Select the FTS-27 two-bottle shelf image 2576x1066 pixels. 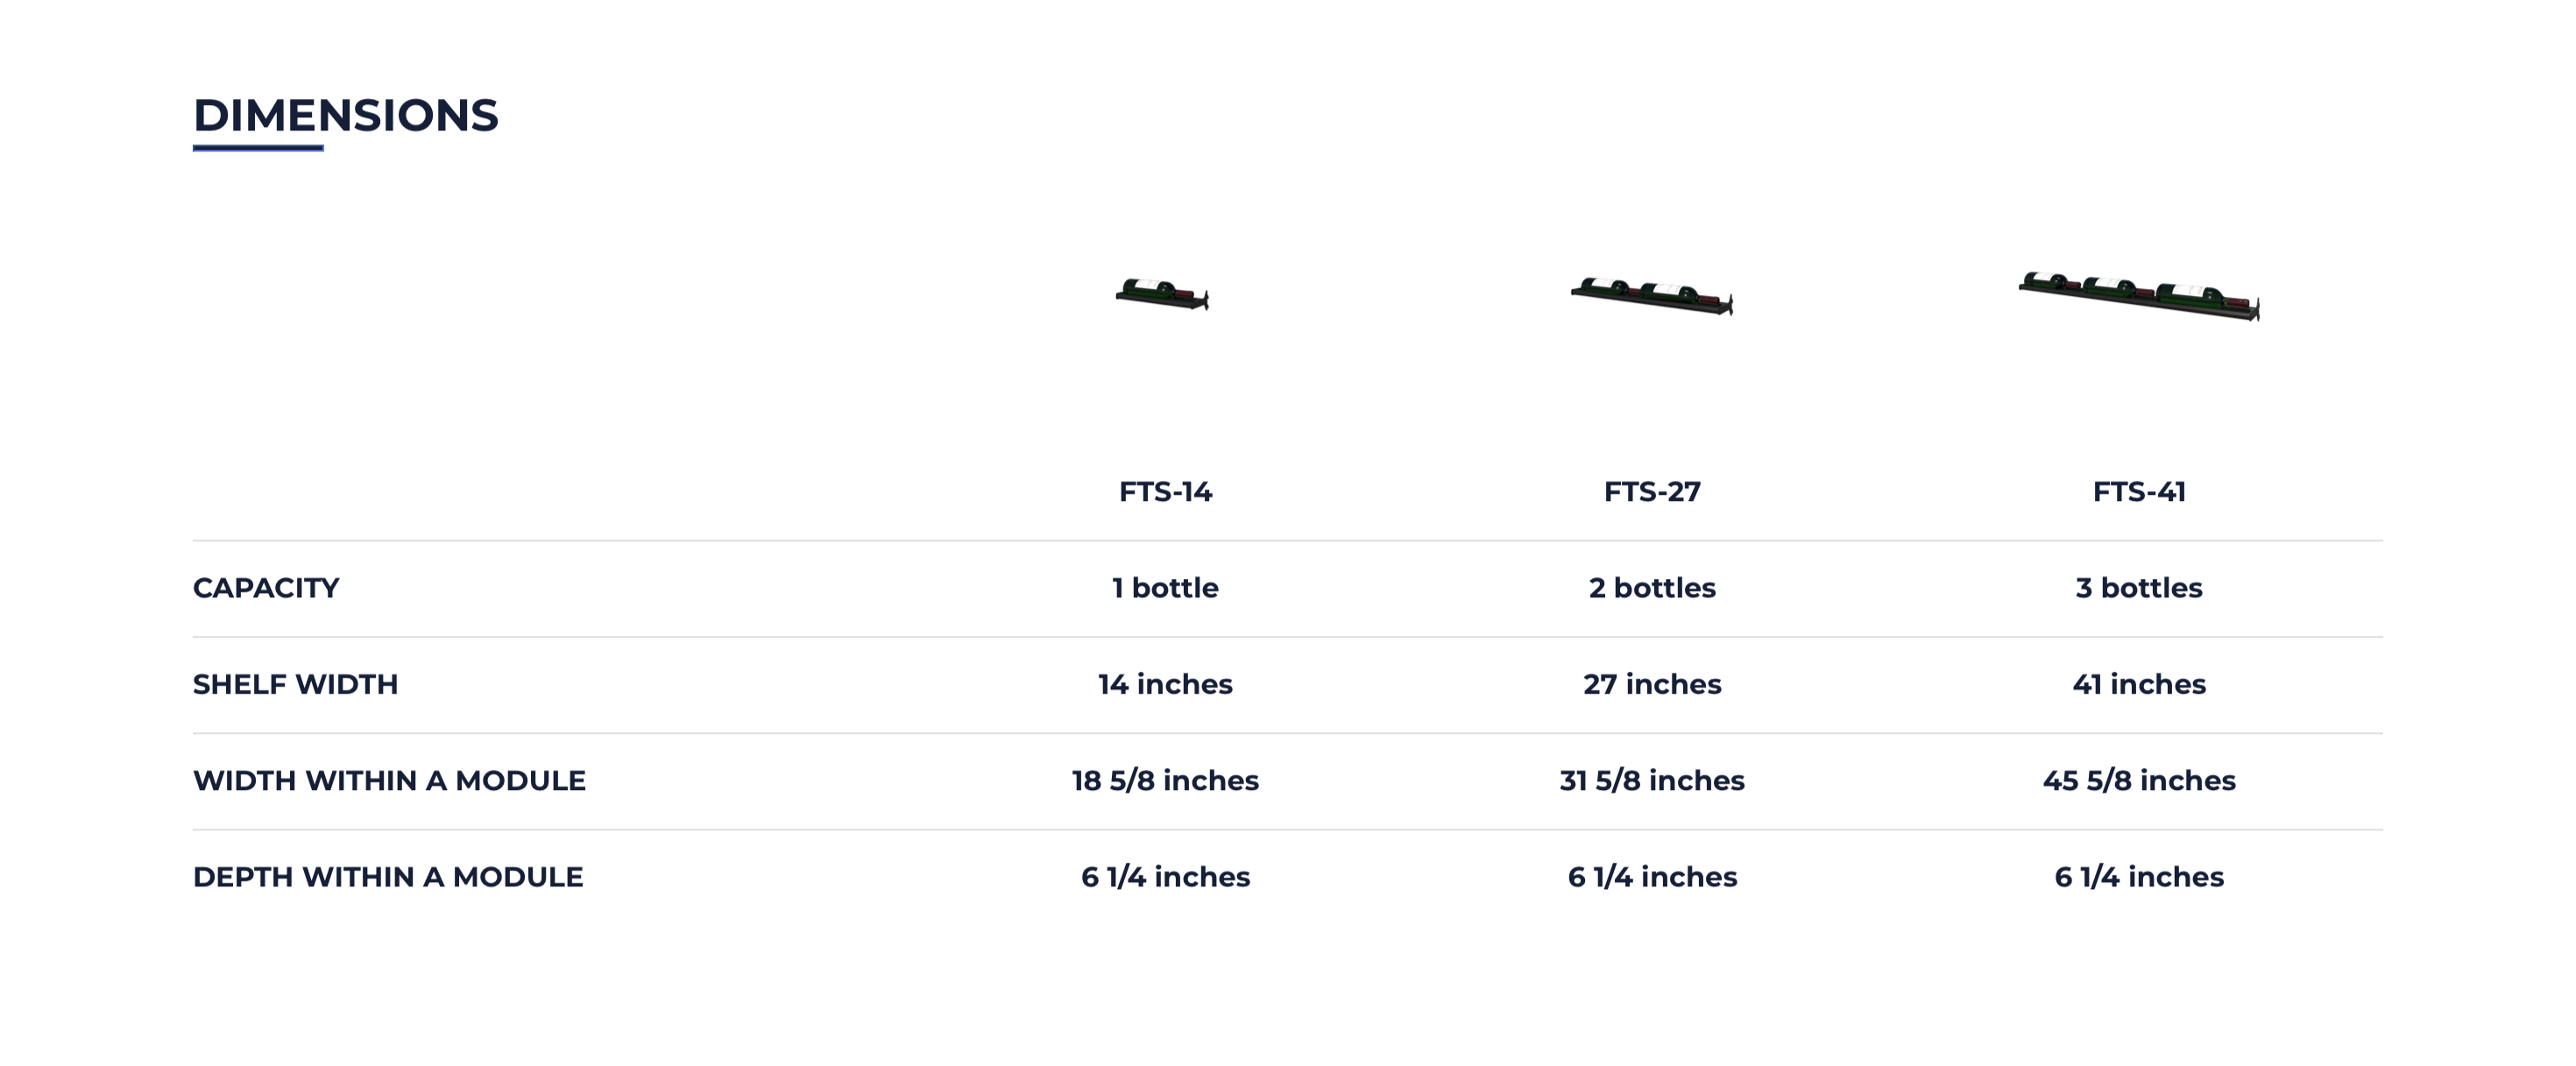(x=1651, y=296)
